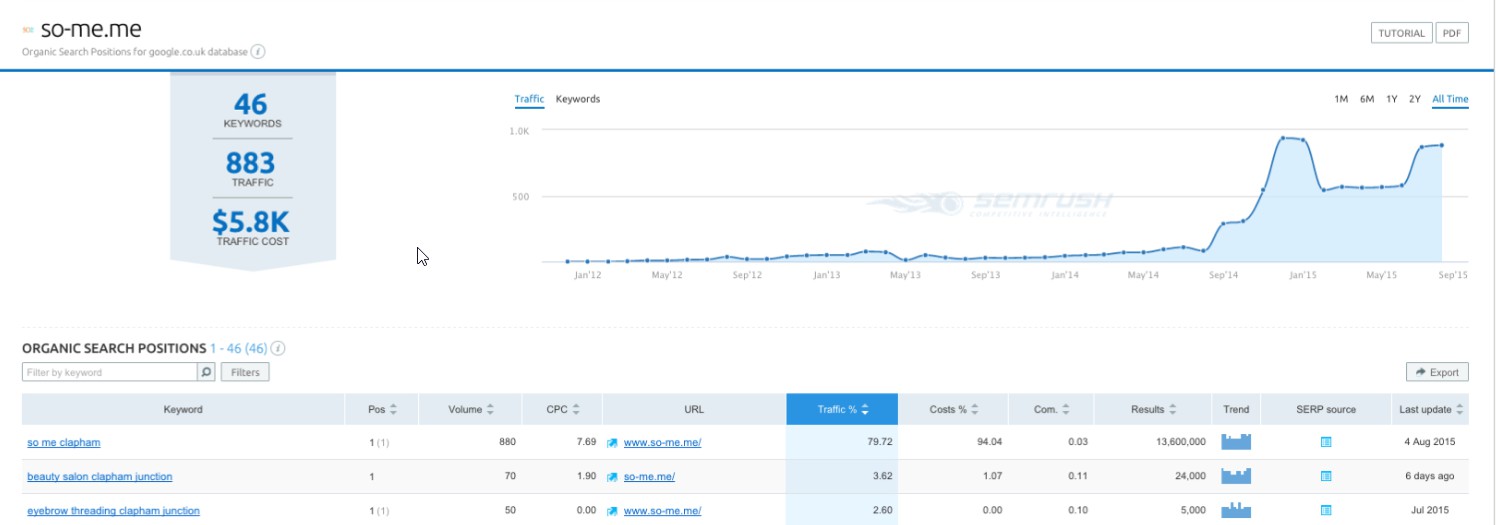Click the 883 Traffic summary figure
Screen dimensions: 1496x525
pos(250,162)
